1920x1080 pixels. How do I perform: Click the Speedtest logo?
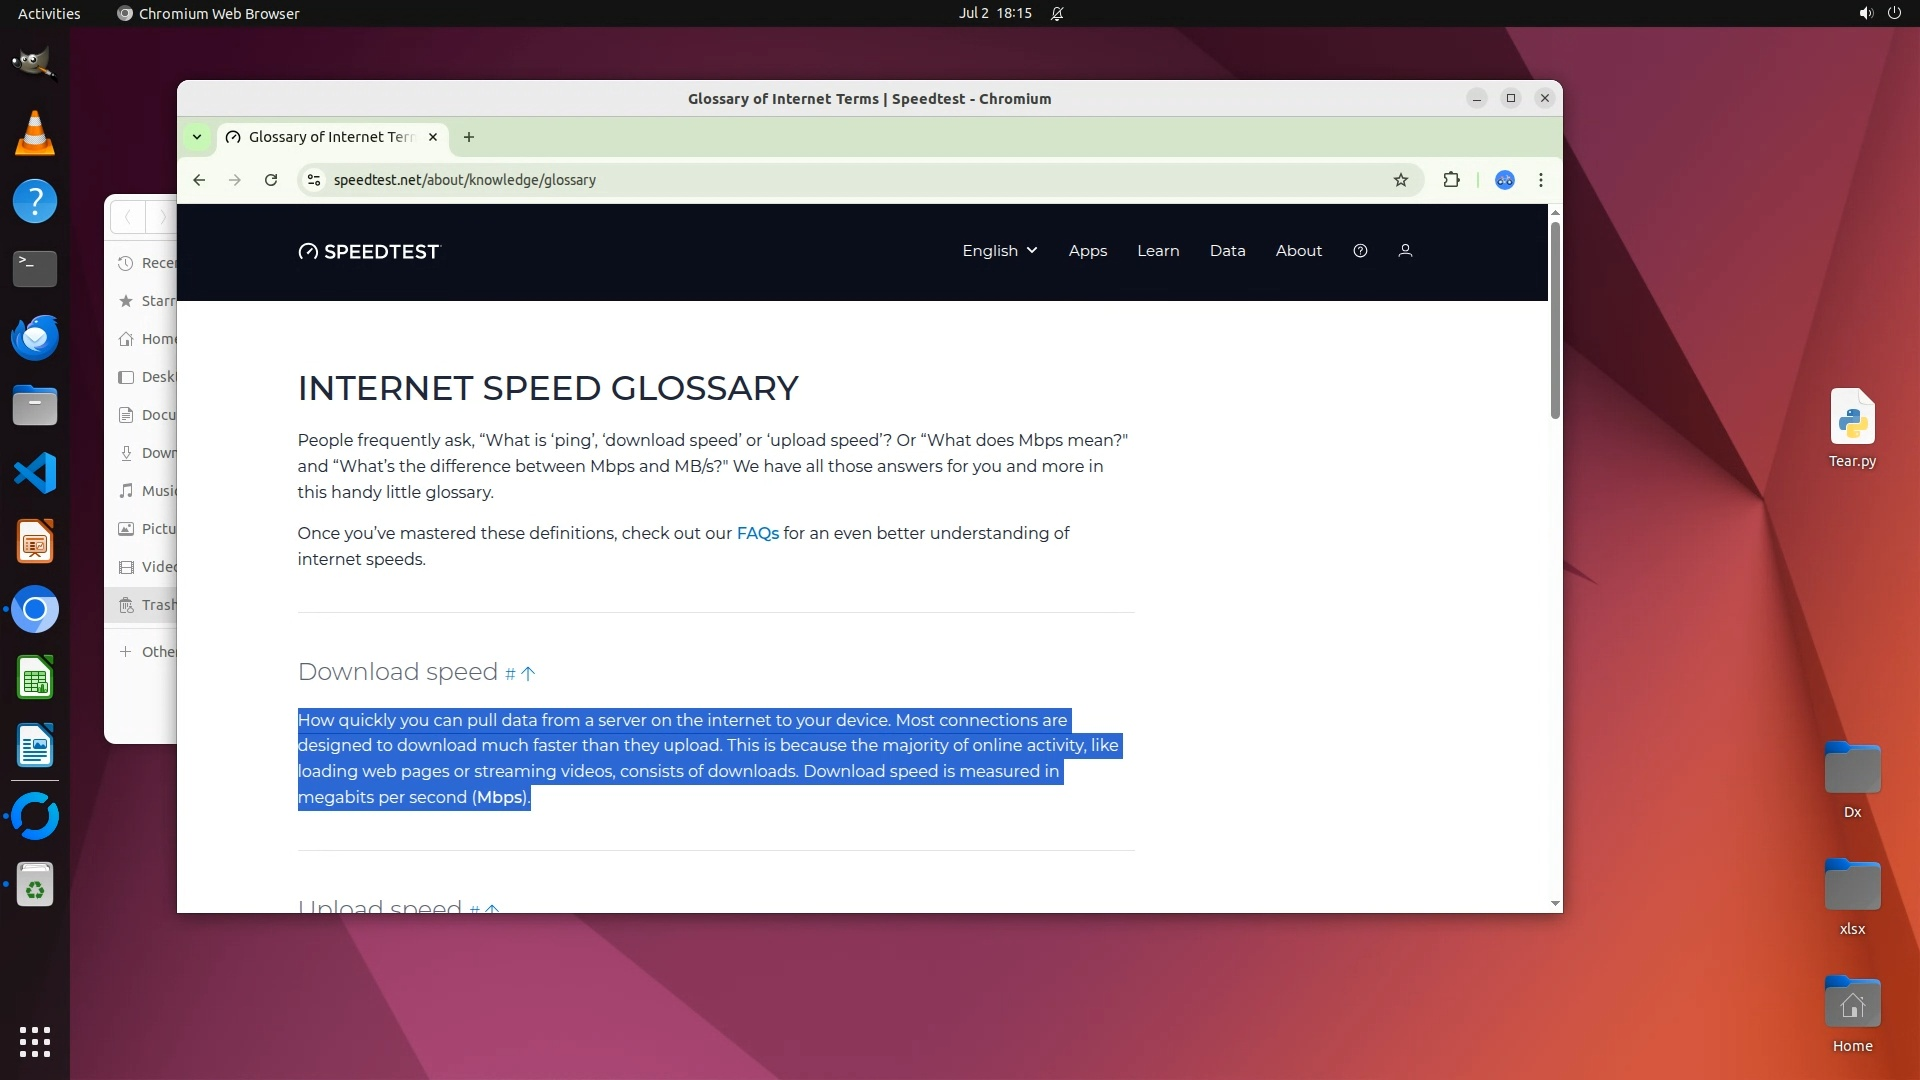point(369,252)
